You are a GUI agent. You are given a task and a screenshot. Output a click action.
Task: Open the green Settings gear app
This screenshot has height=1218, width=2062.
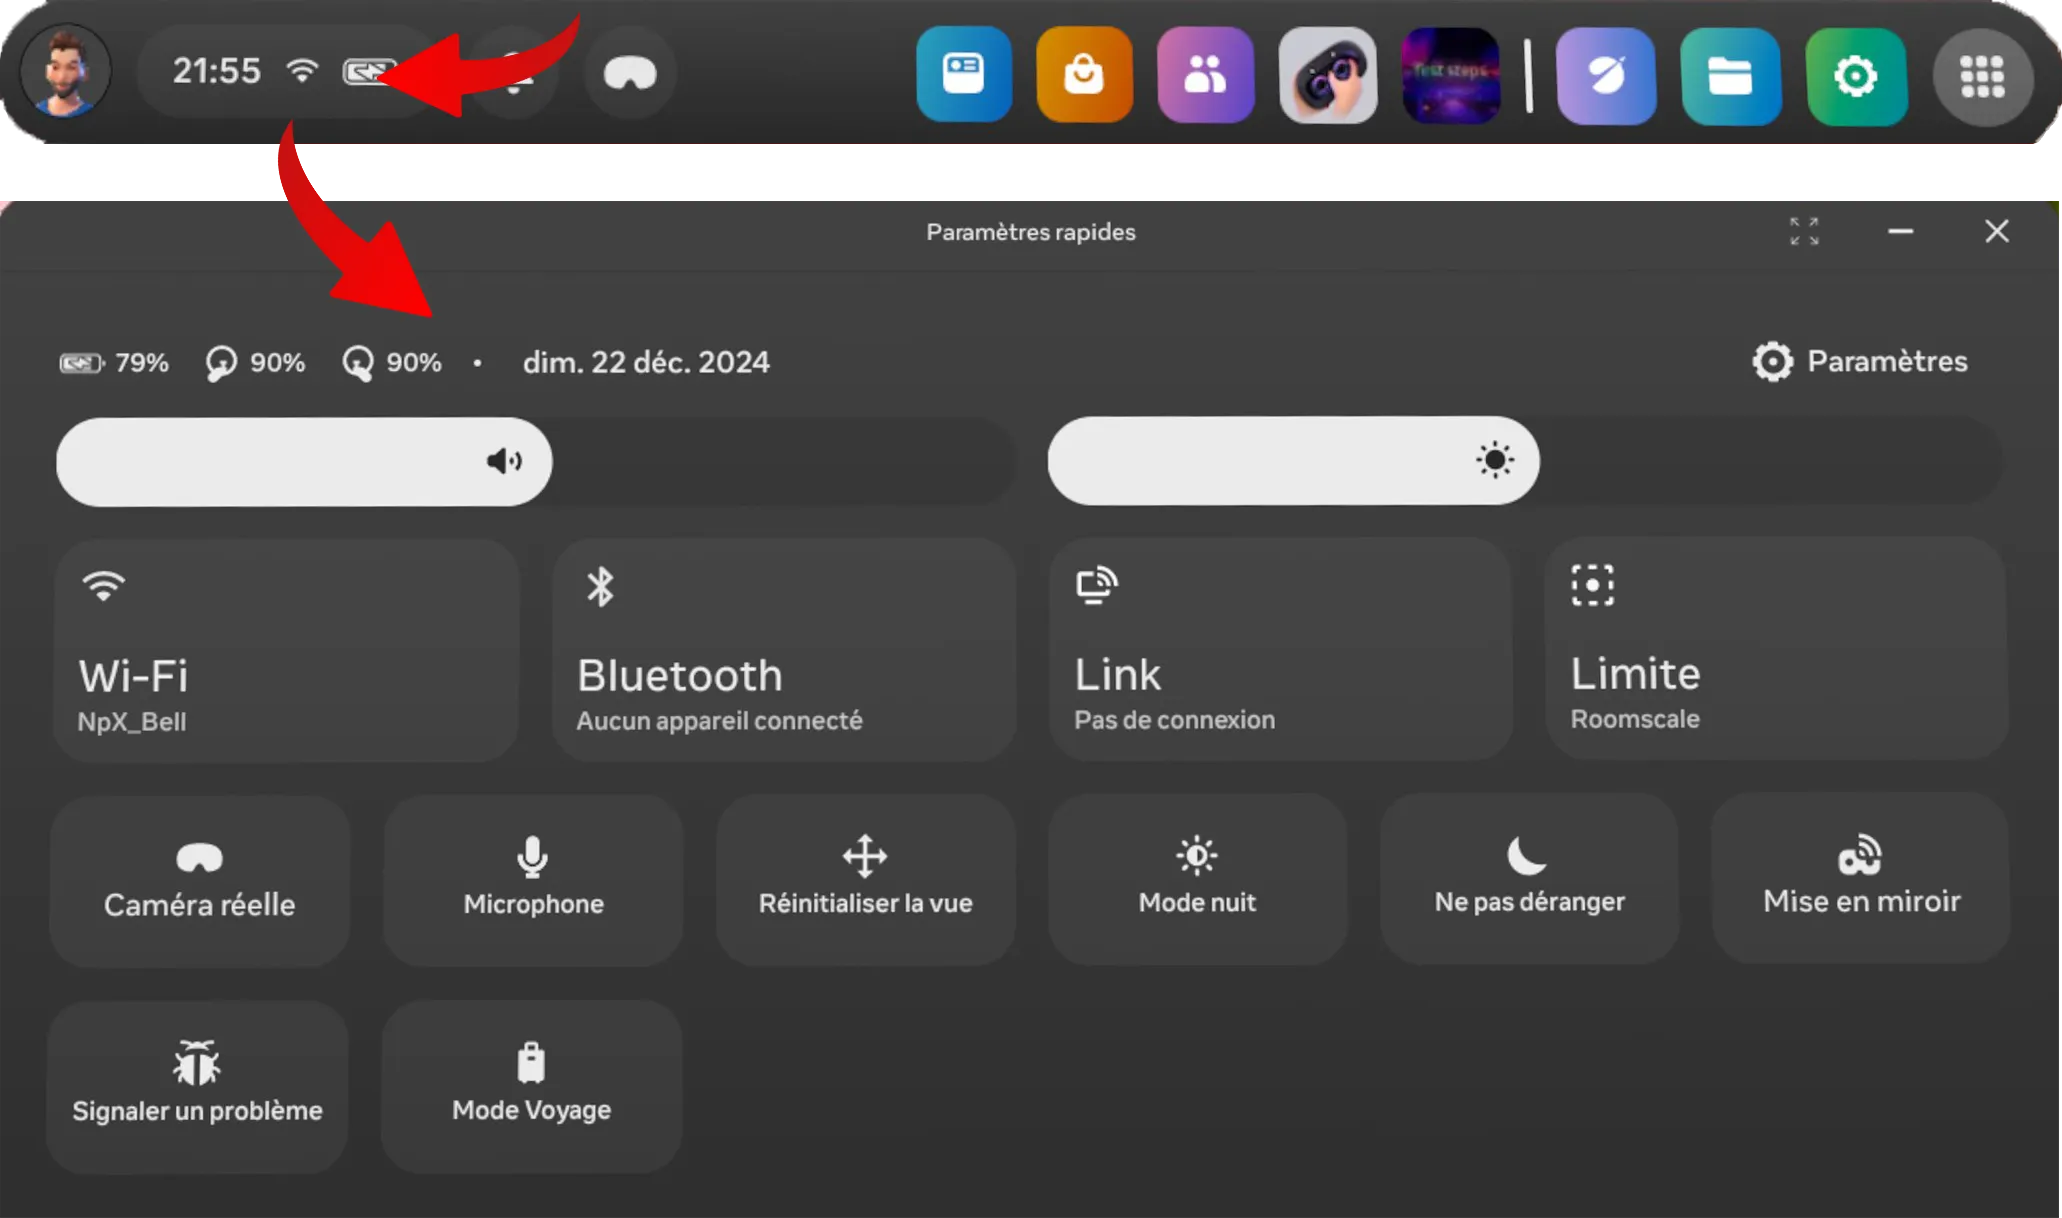tap(1855, 76)
